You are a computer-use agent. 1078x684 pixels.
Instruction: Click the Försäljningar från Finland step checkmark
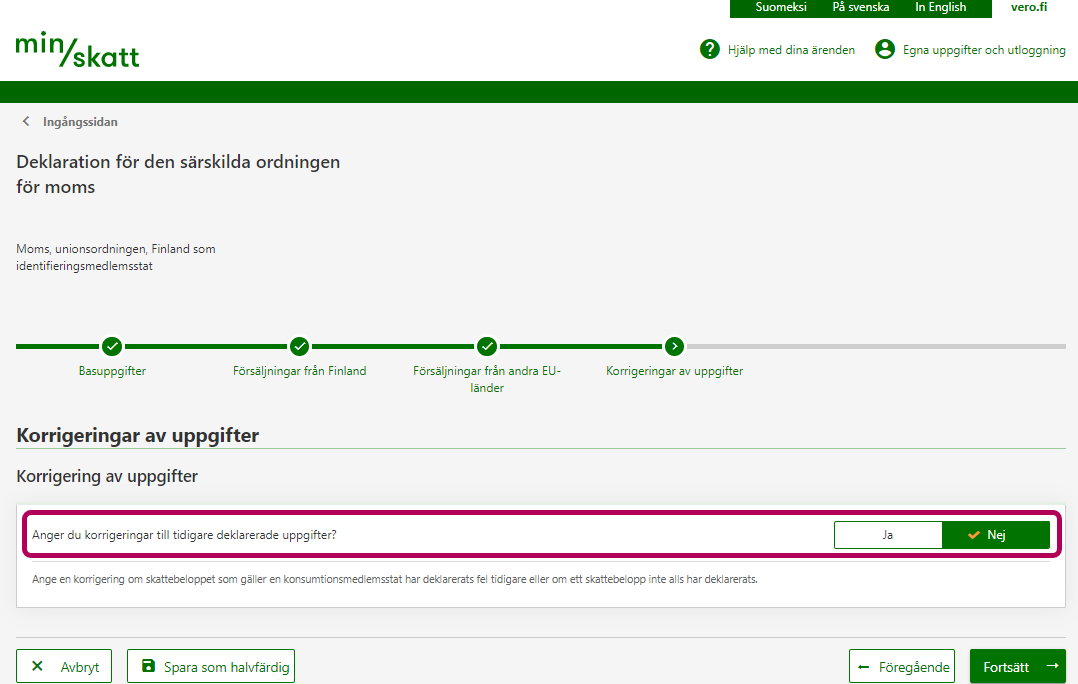point(299,346)
